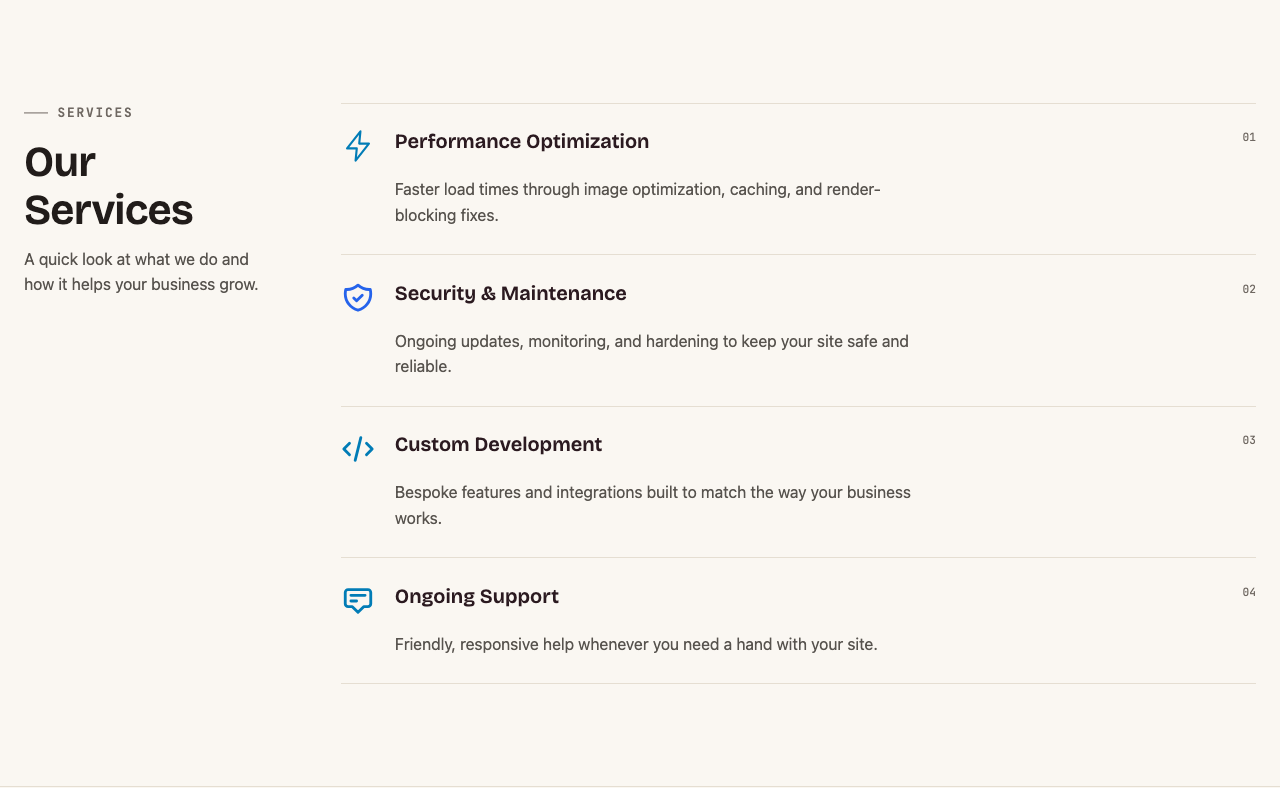Open the Ongoing Support heading
The width and height of the screenshot is (1280, 788).
[477, 596]
